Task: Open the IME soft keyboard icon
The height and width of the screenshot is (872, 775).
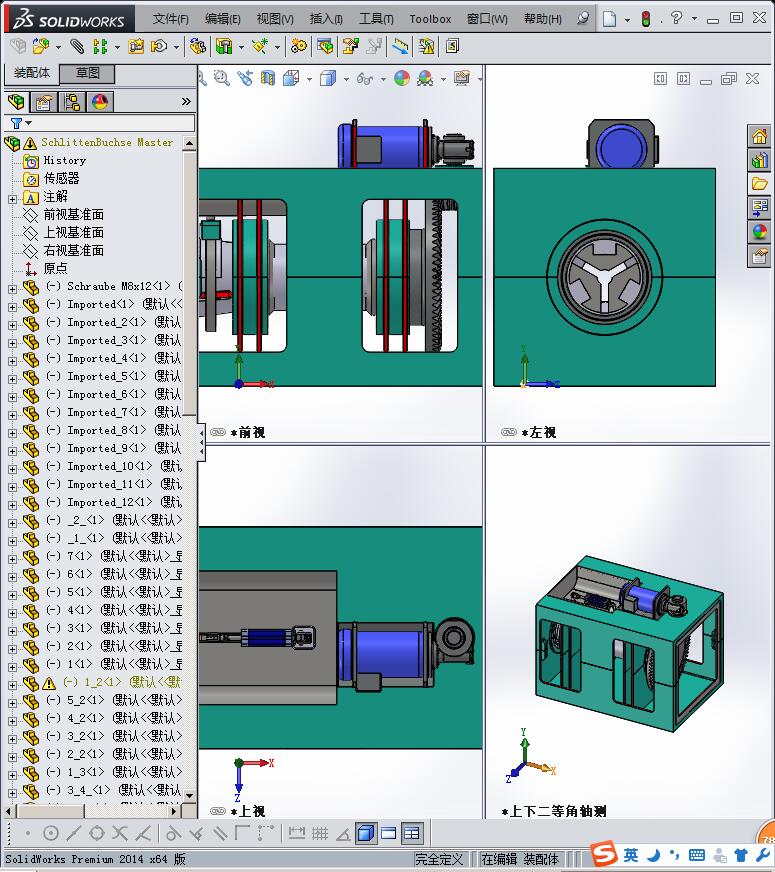Action: point(697,855)
